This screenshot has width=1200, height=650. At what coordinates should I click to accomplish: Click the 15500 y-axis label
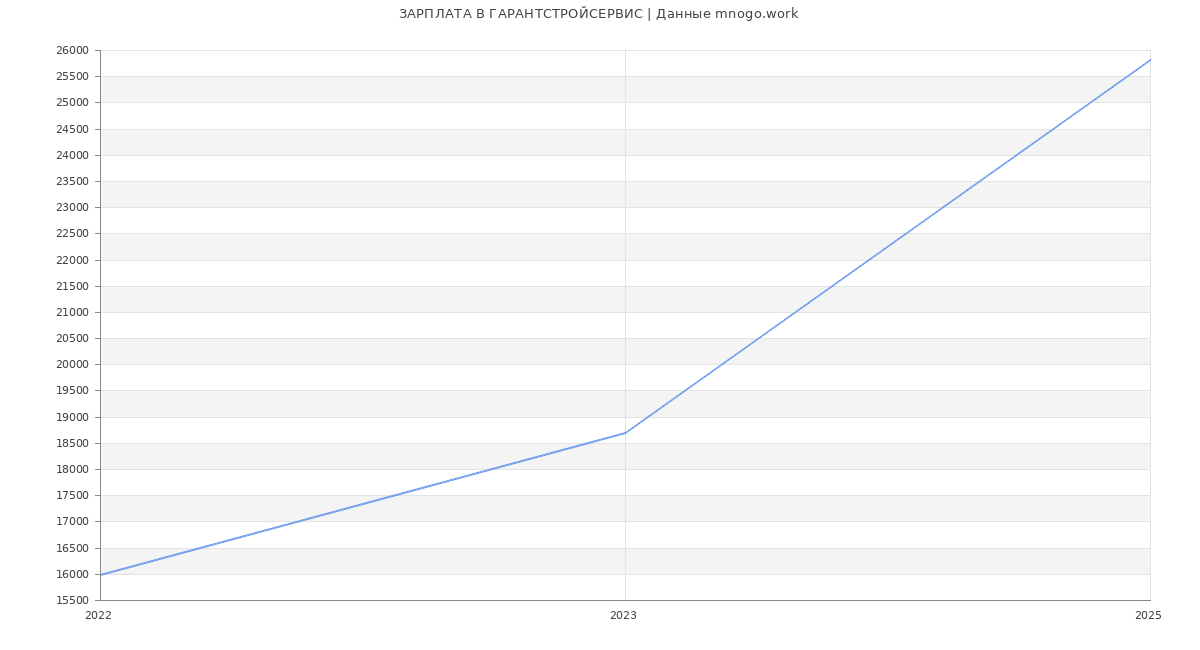(72, 601)
